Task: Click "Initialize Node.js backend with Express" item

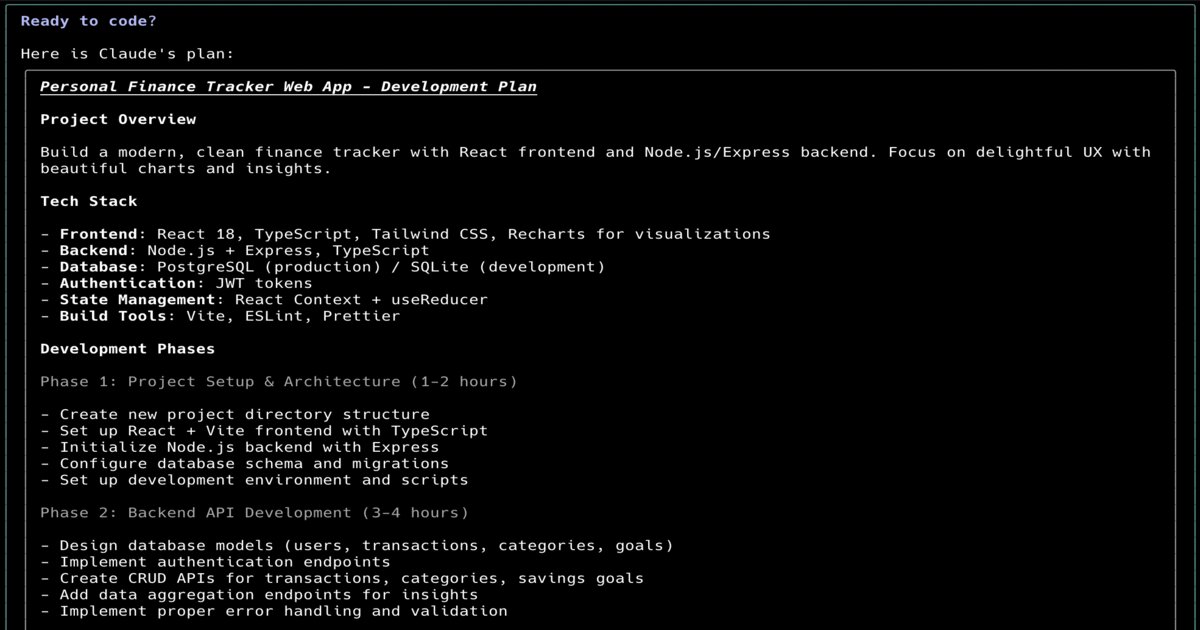Action: 240,447
